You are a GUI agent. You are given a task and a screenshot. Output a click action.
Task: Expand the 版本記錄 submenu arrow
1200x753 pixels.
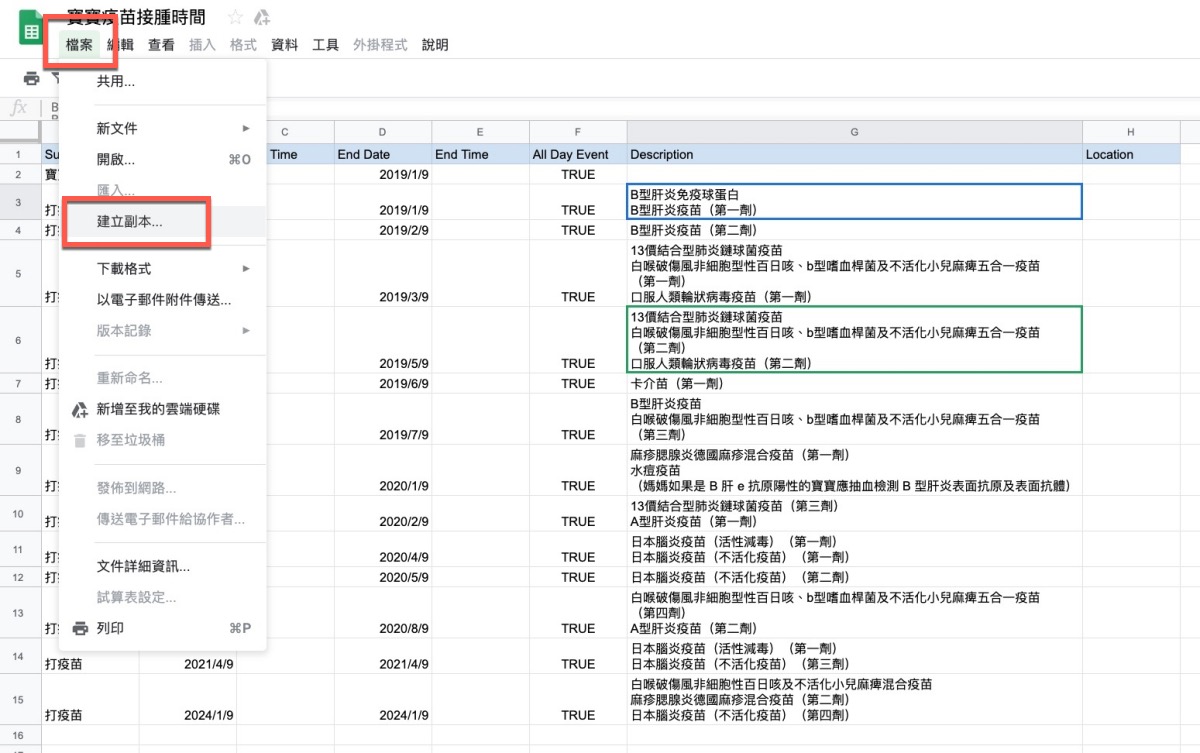click(x=246, y=330)
